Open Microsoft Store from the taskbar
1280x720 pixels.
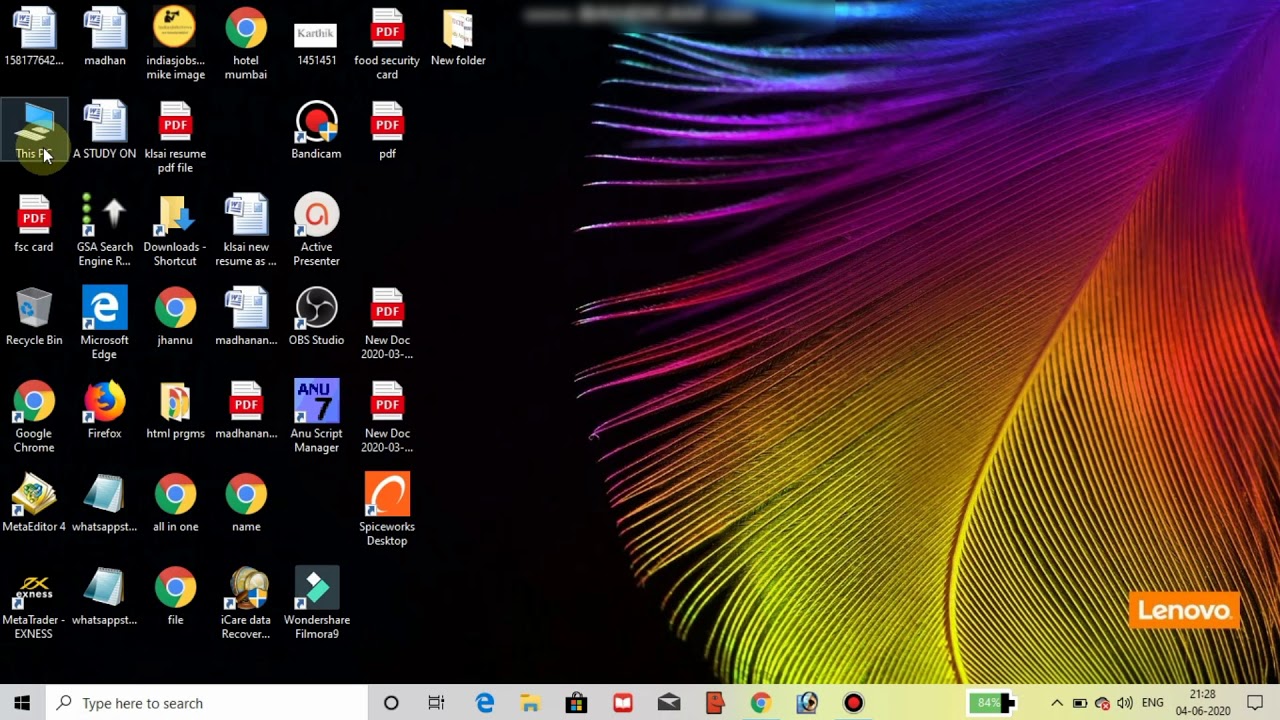576,703
